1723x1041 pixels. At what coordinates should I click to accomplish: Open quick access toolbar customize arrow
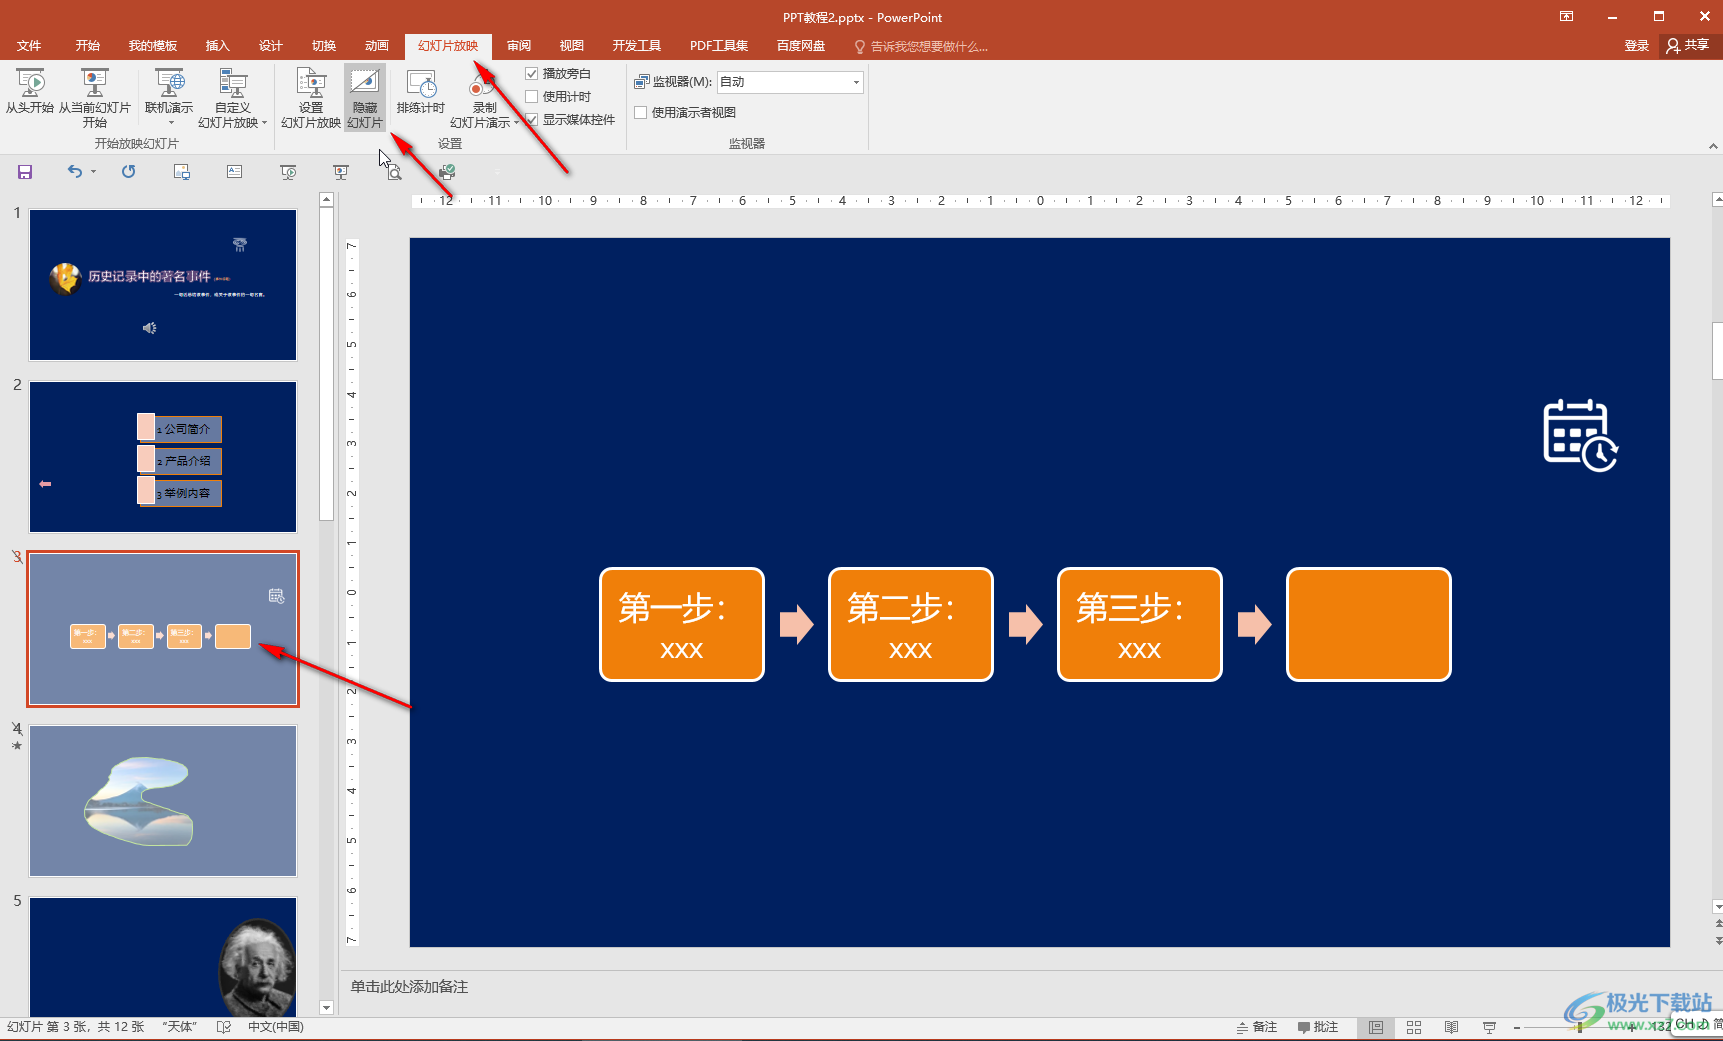(497, 172)
